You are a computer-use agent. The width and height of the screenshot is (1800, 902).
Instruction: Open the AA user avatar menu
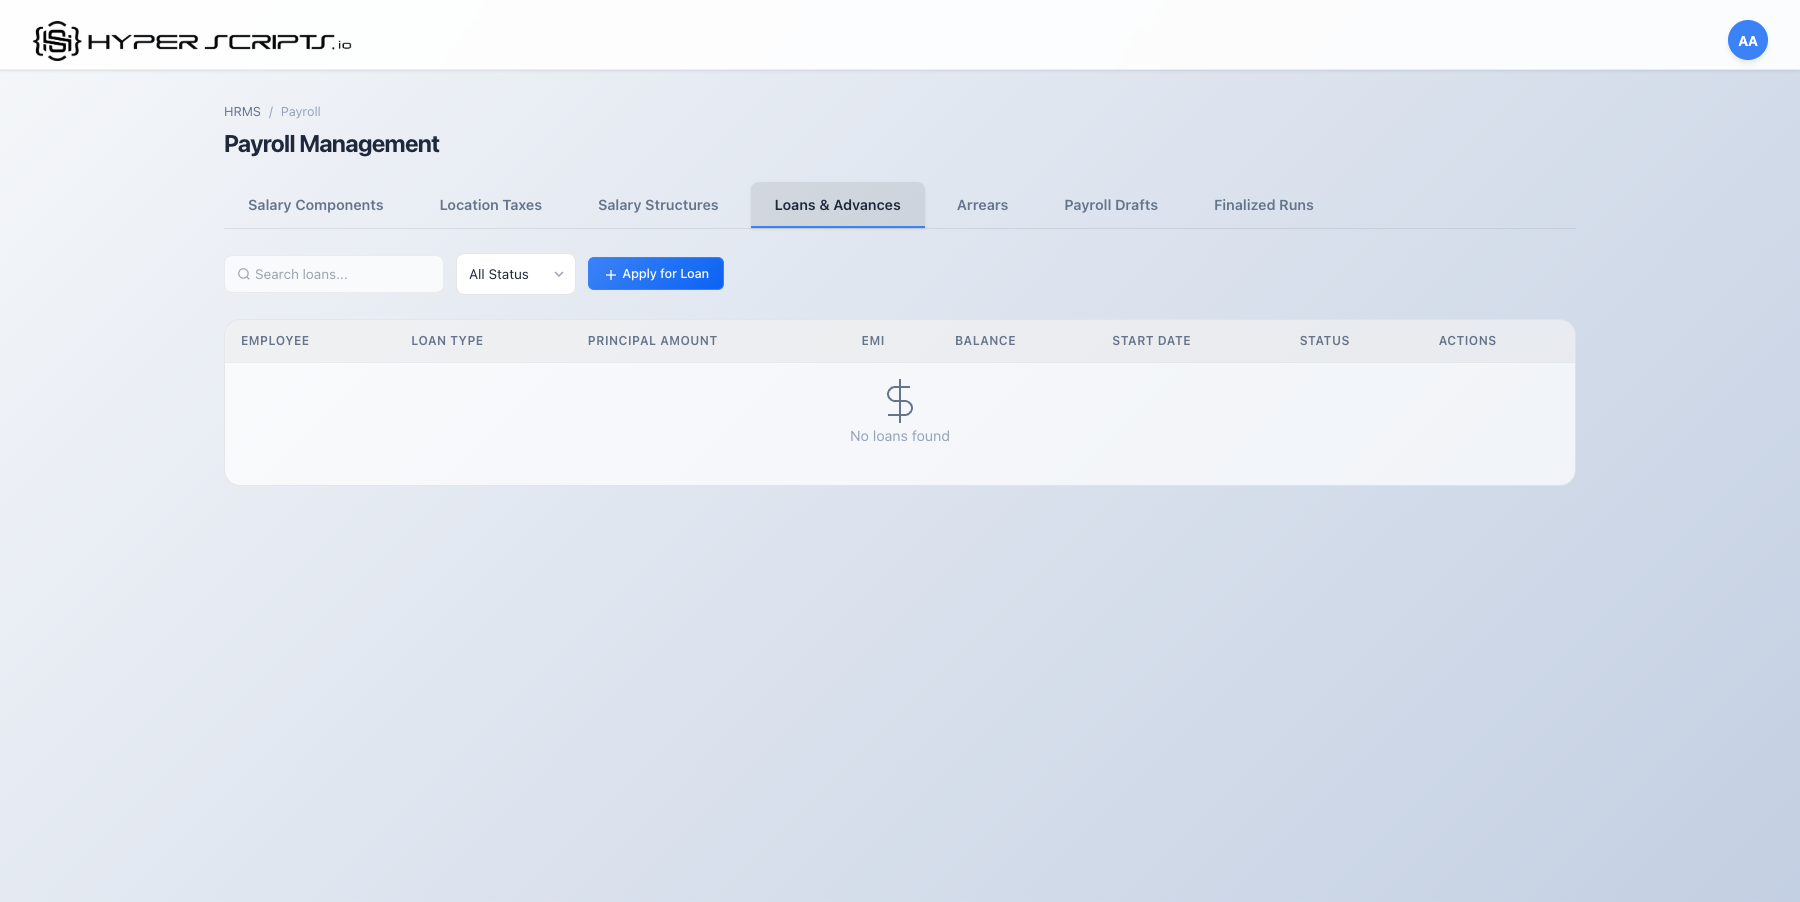coord(1747,40)
